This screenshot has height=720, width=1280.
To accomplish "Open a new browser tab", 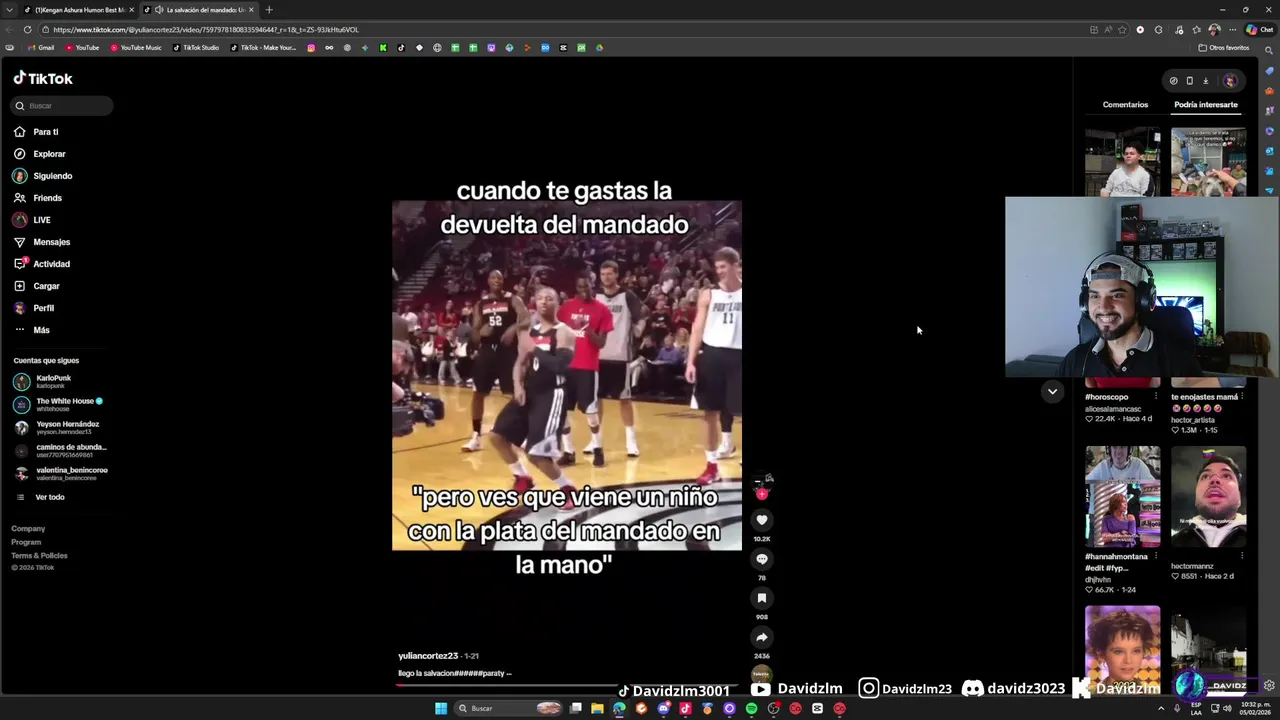I will [x=269, y=10].
